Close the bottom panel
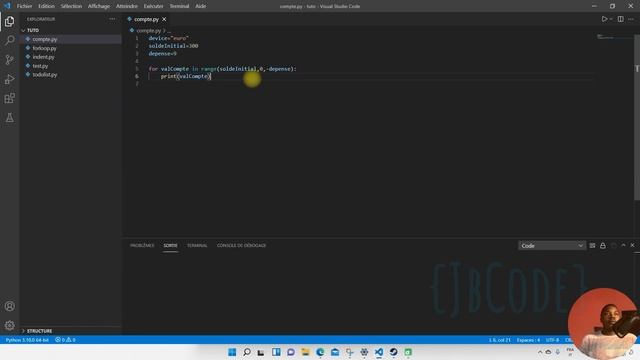 tap(633, 246)
